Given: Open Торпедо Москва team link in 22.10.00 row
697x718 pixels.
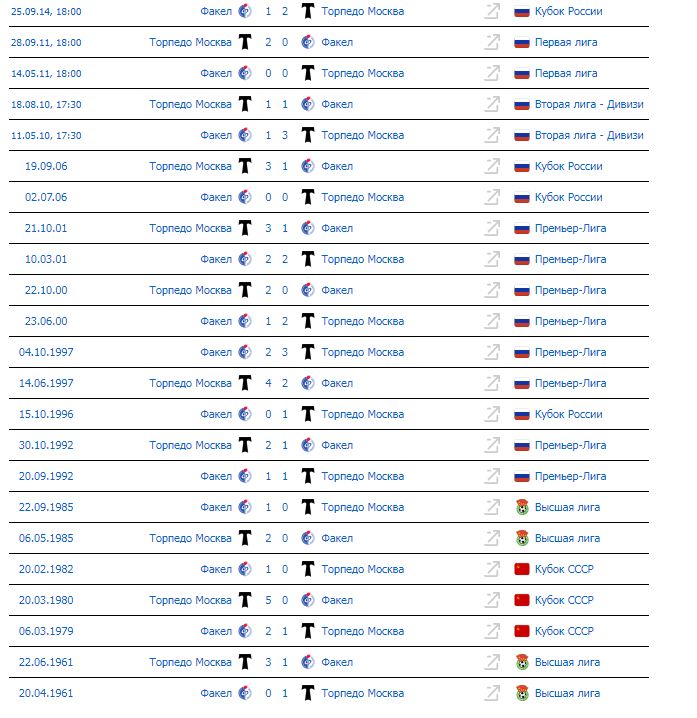Looking at the screenshot, I should [190, 290].
